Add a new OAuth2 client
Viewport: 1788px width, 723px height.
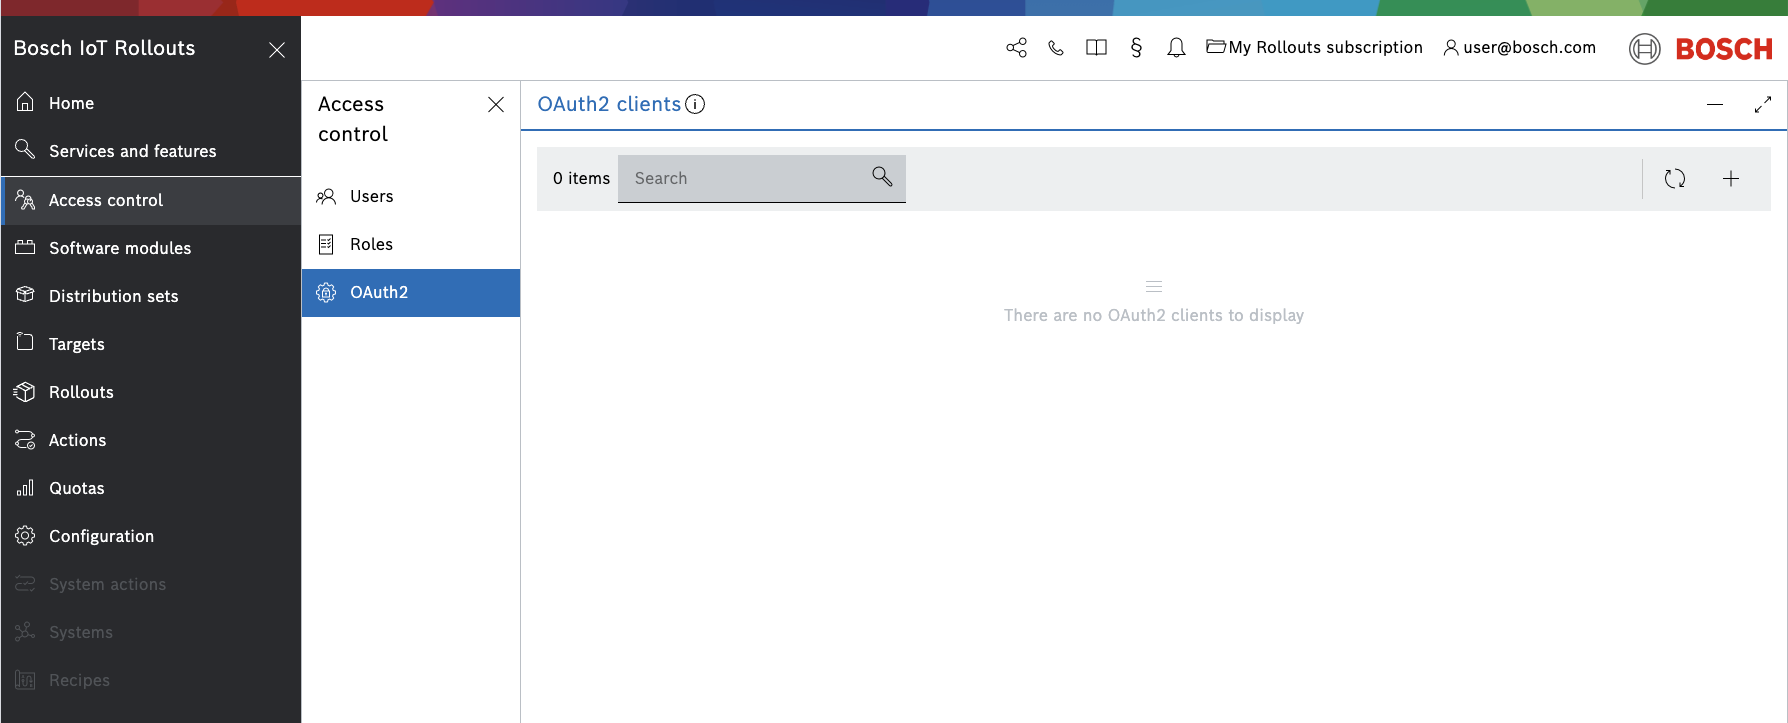point(1730,179)
